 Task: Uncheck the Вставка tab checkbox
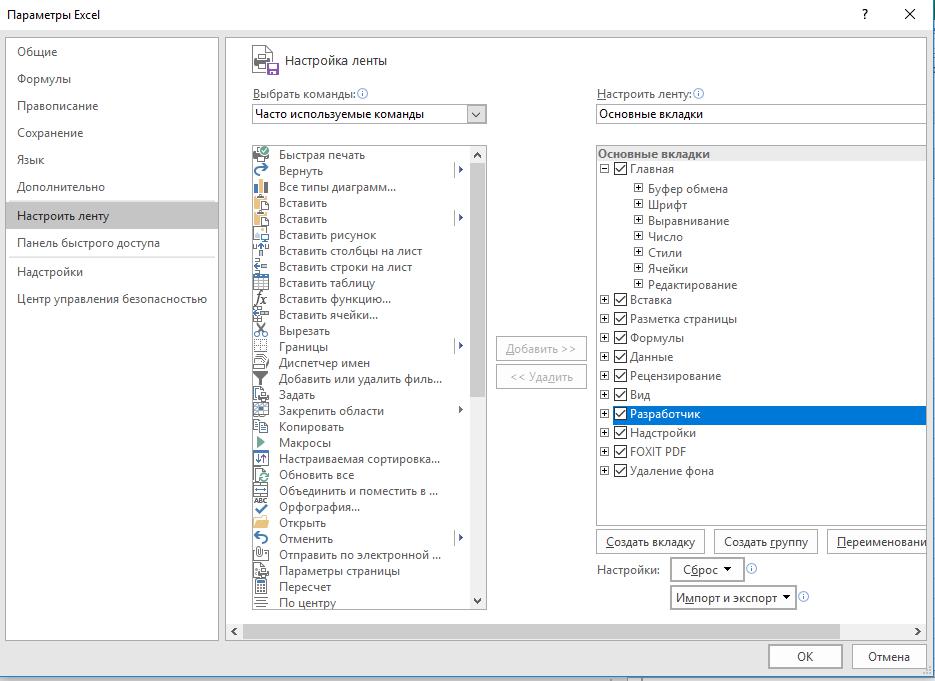(620, 300)
